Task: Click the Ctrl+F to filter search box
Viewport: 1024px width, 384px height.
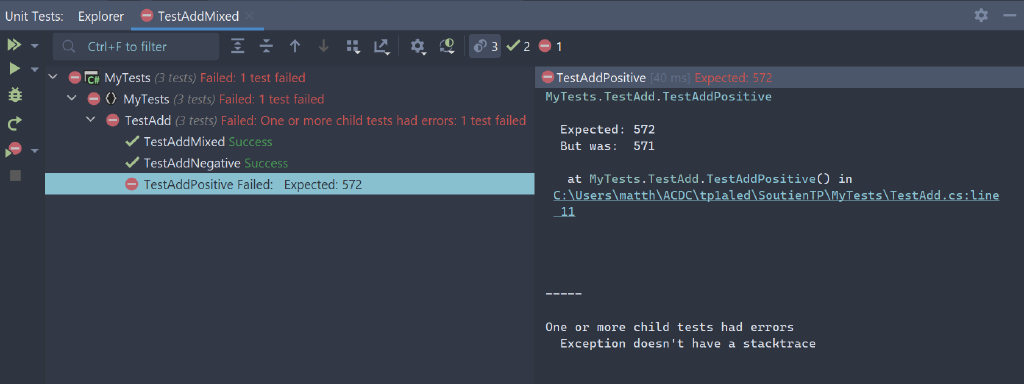Action: pyautogui.click(x=136, y=46)
